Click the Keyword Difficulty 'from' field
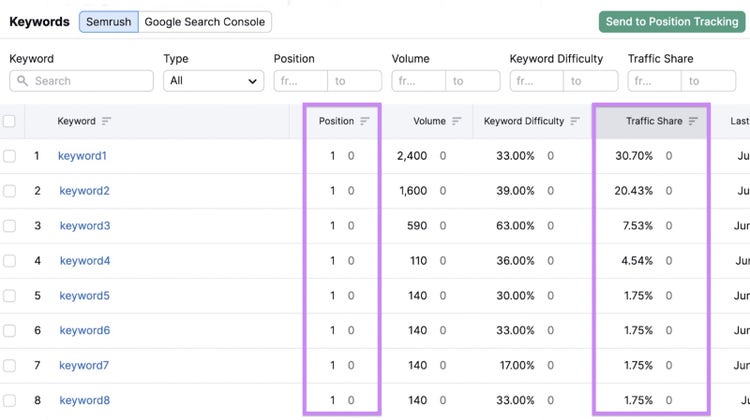This screenshot has height=420, width=750. pos(537,81)
